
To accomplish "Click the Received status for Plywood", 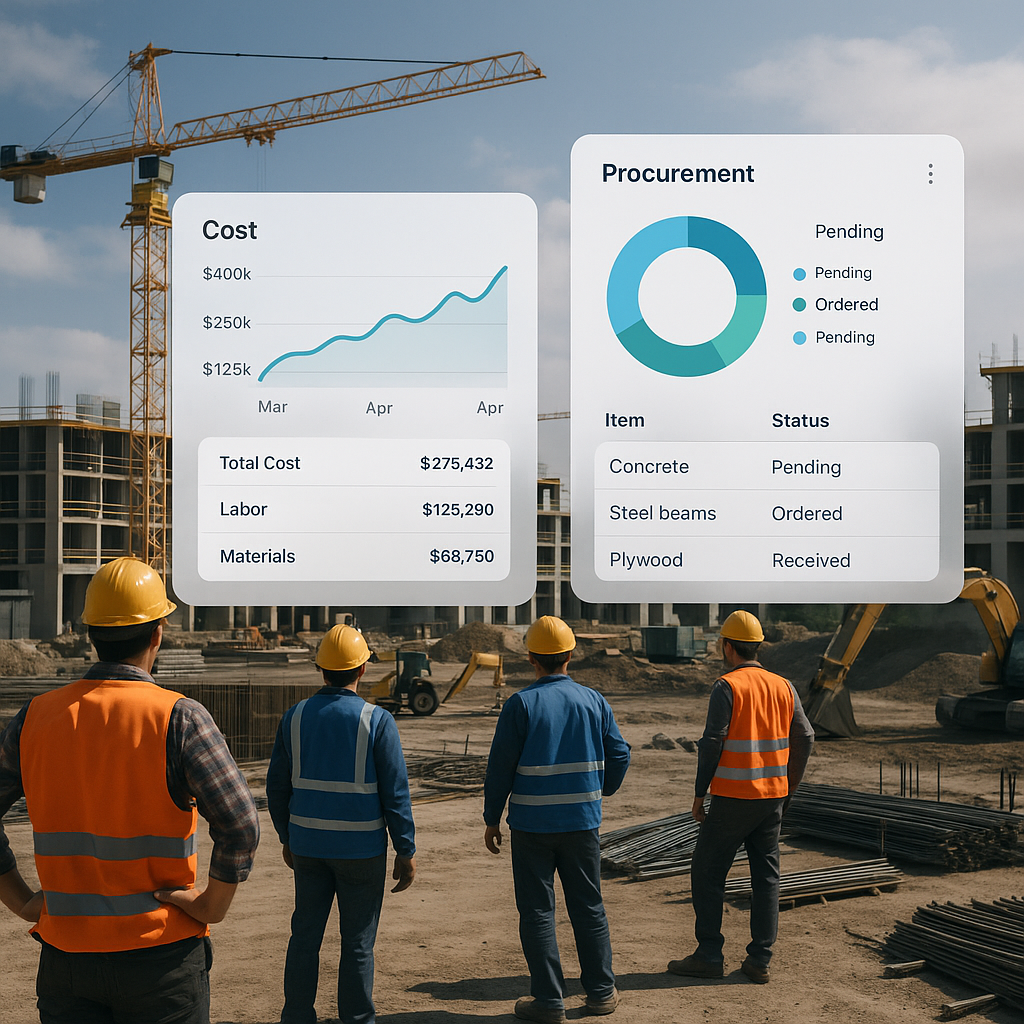I will tap(811, 560).
